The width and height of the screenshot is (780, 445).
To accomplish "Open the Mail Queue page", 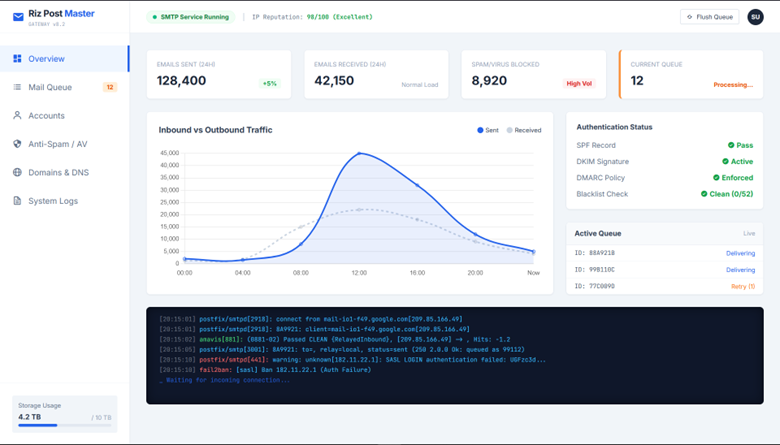I will coord(50,87).
